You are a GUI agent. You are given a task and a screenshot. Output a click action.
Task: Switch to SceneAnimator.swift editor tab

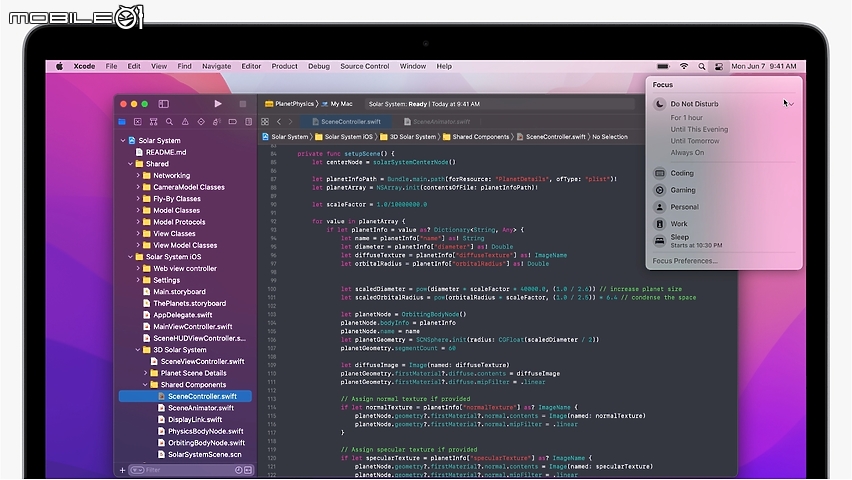point(436,122)
